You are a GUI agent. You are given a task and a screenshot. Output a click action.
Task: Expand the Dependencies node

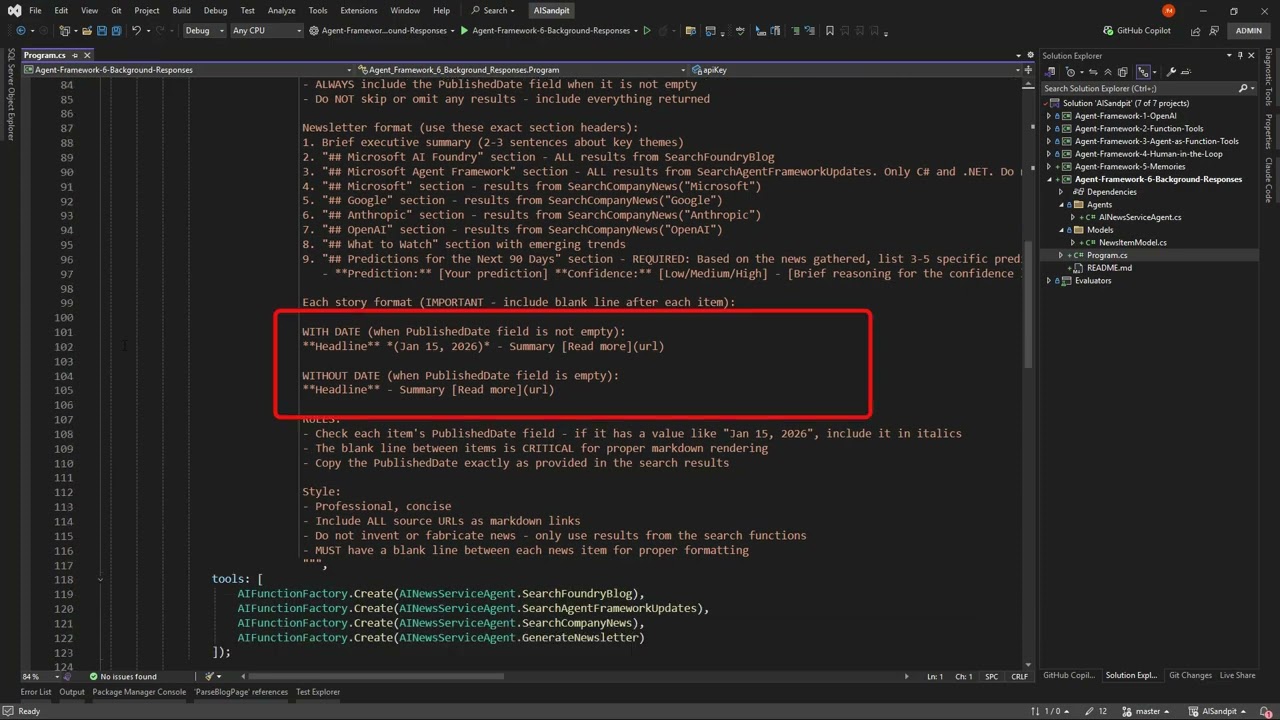(1061, 192)
